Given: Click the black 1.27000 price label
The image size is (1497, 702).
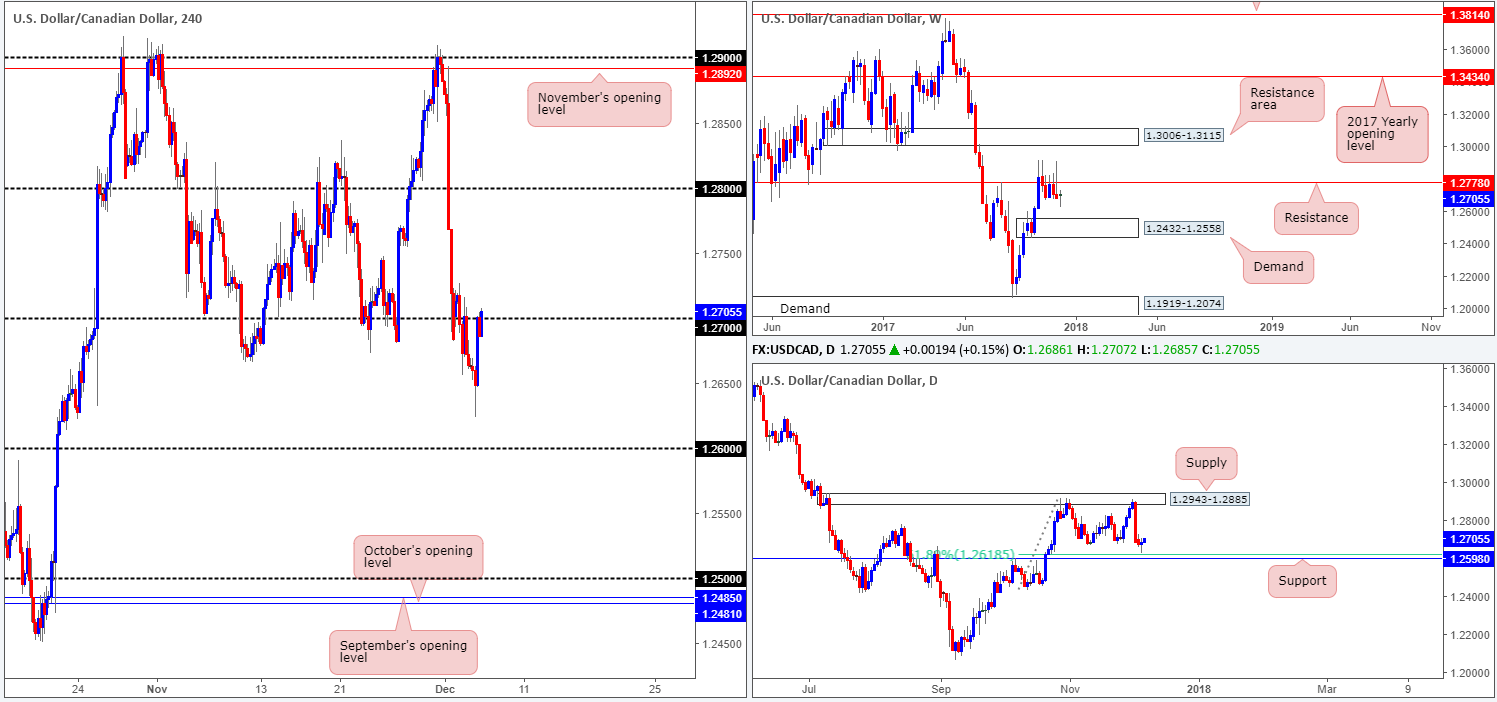Looking at the screenshot, I should click(x=722, y=327).
